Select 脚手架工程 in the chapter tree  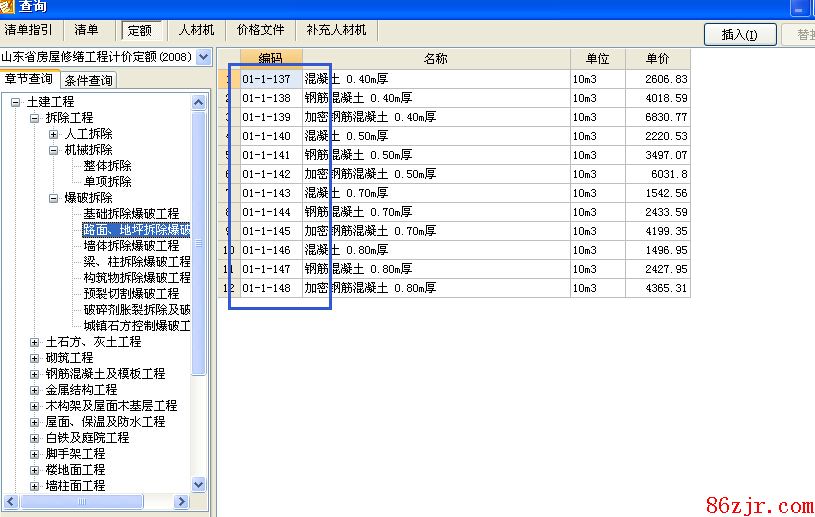[x=75, y=454]
